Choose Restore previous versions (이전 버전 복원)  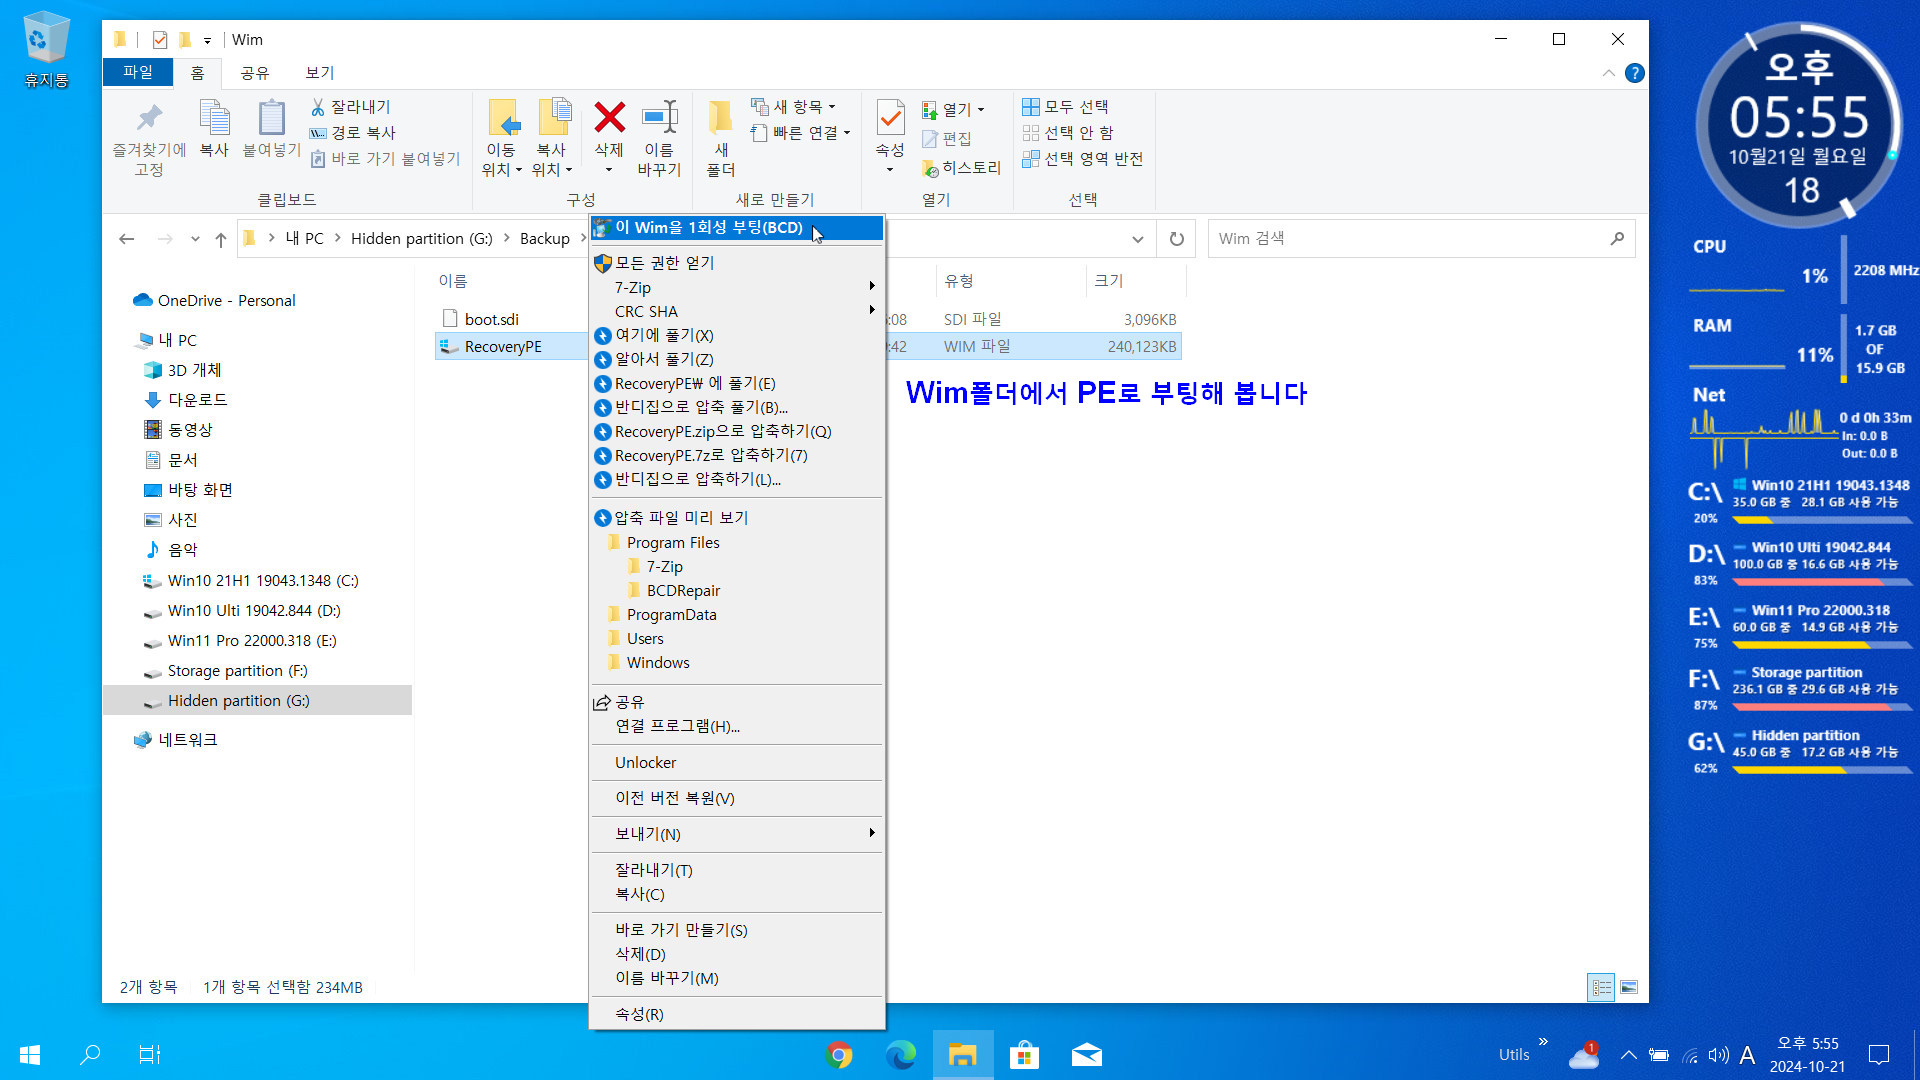click(737, 798)
